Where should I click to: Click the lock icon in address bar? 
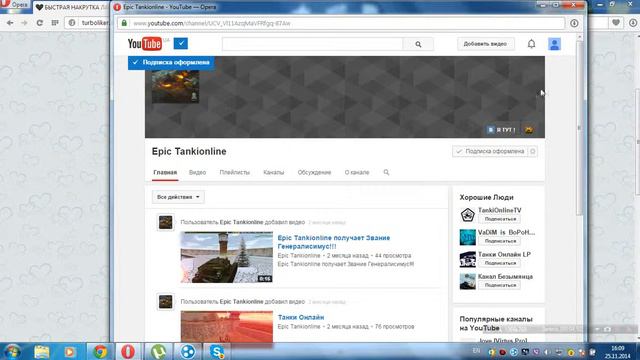pos(124,23)
